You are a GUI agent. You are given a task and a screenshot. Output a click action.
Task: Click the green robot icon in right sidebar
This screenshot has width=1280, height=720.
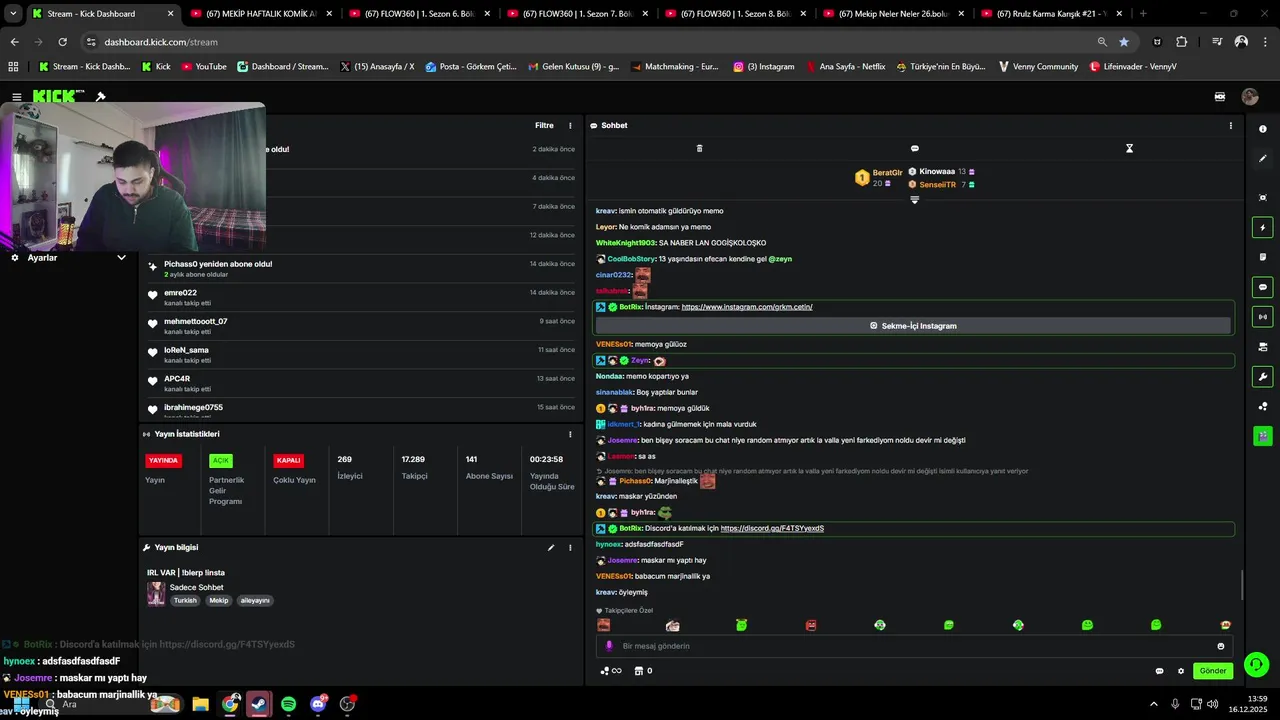1262,436
